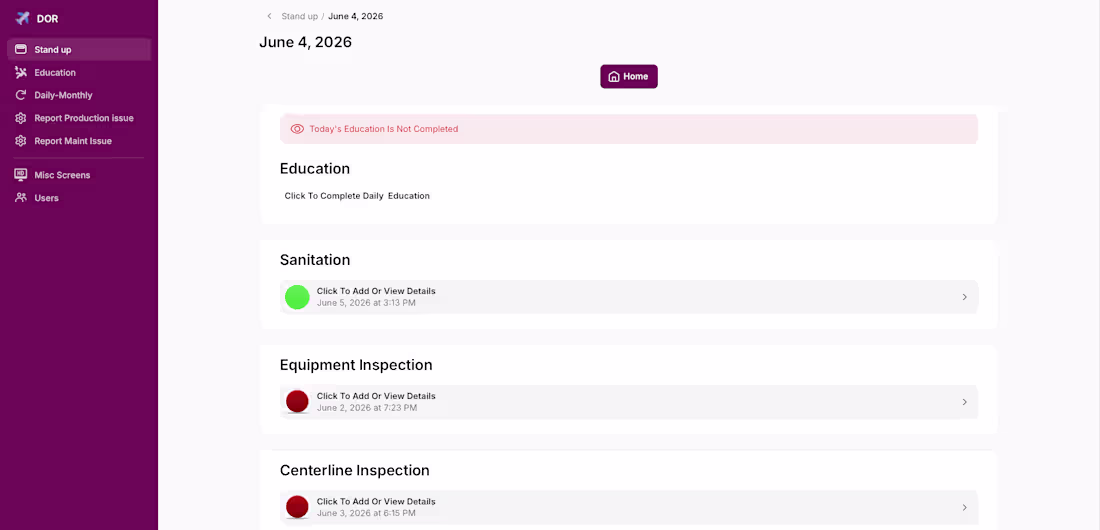Click the Misc Screens monitor icon
Screen dimensions: 1100x530
coord(21,175)
